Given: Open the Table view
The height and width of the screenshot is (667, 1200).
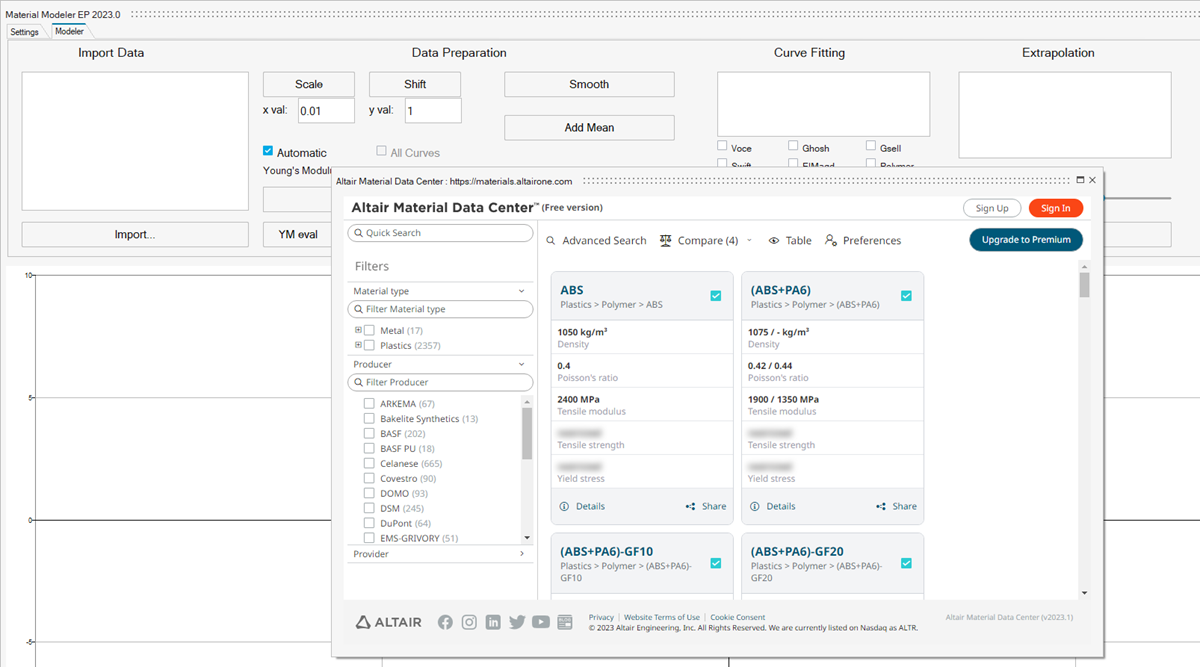Looking at the screenshot, I should point(790,241).
